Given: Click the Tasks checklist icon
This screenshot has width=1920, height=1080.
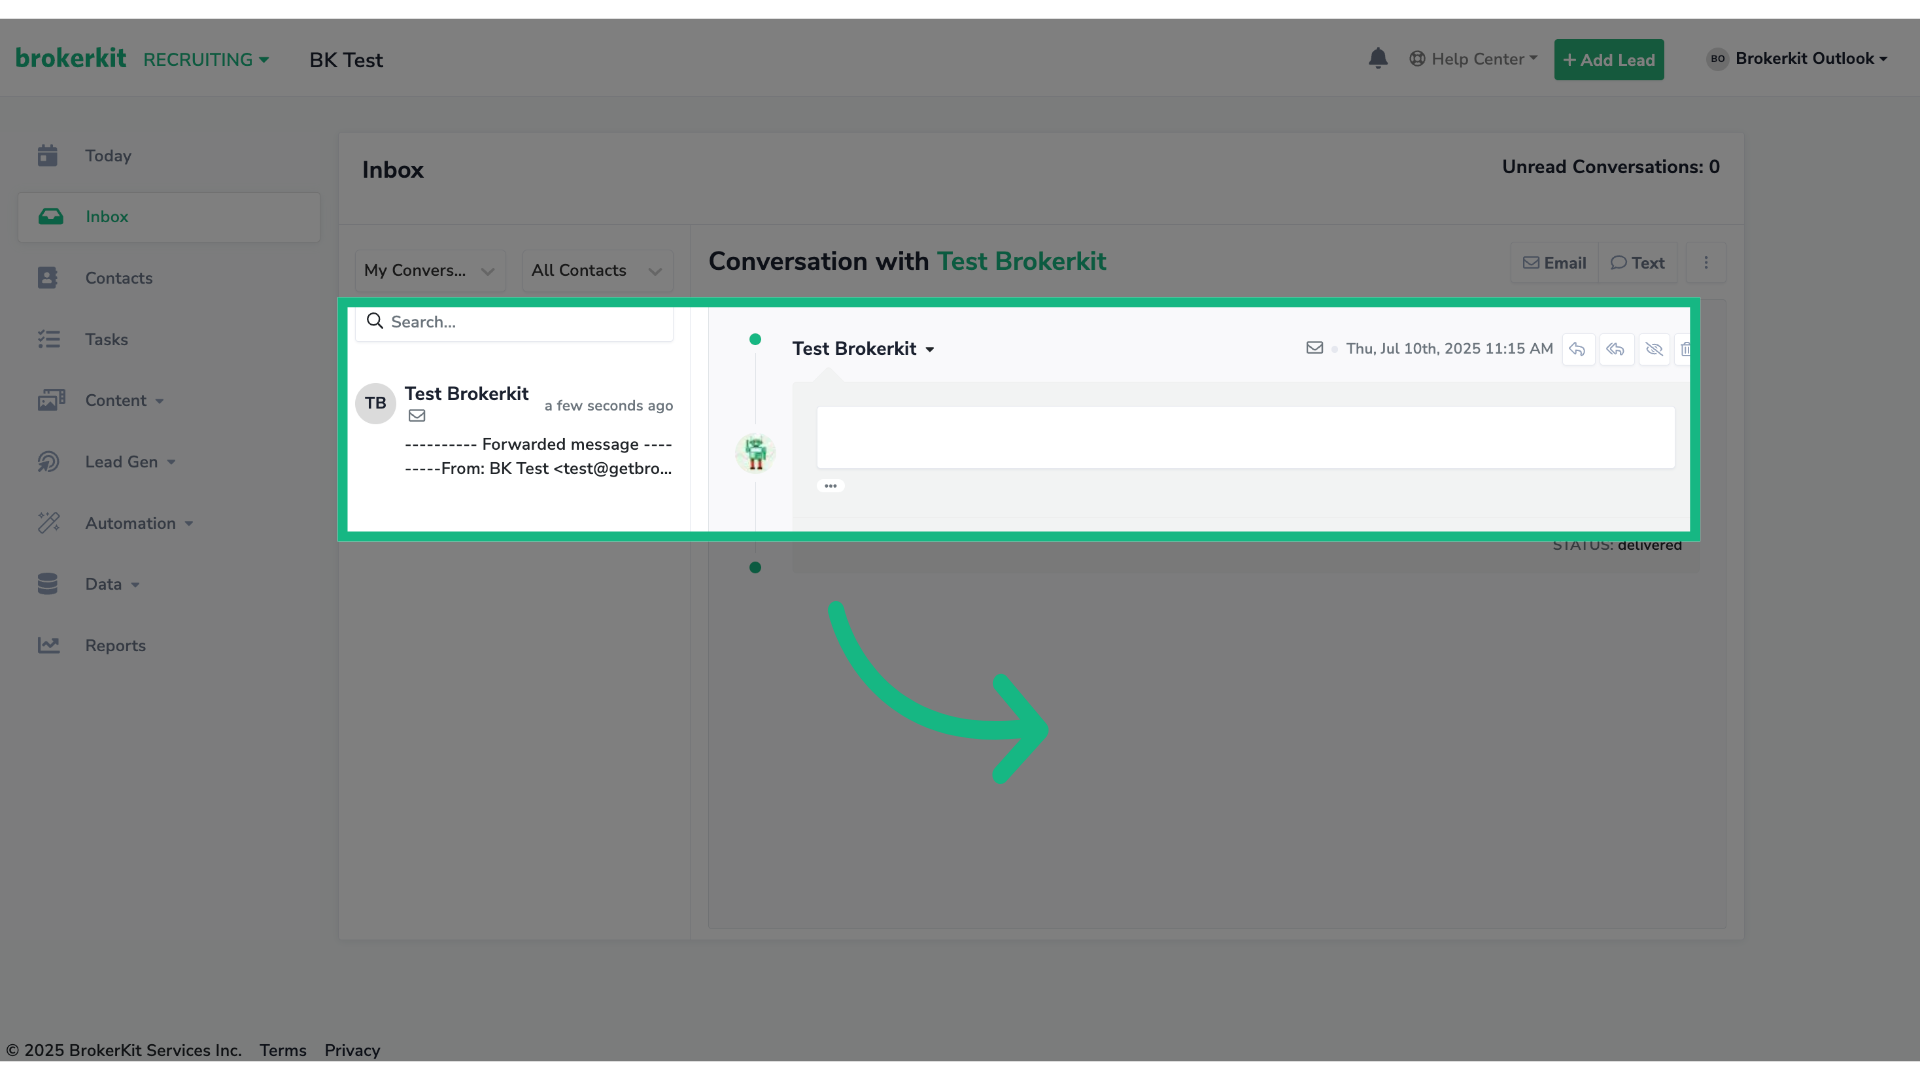Looking at the screenshot, I should 49,340.
